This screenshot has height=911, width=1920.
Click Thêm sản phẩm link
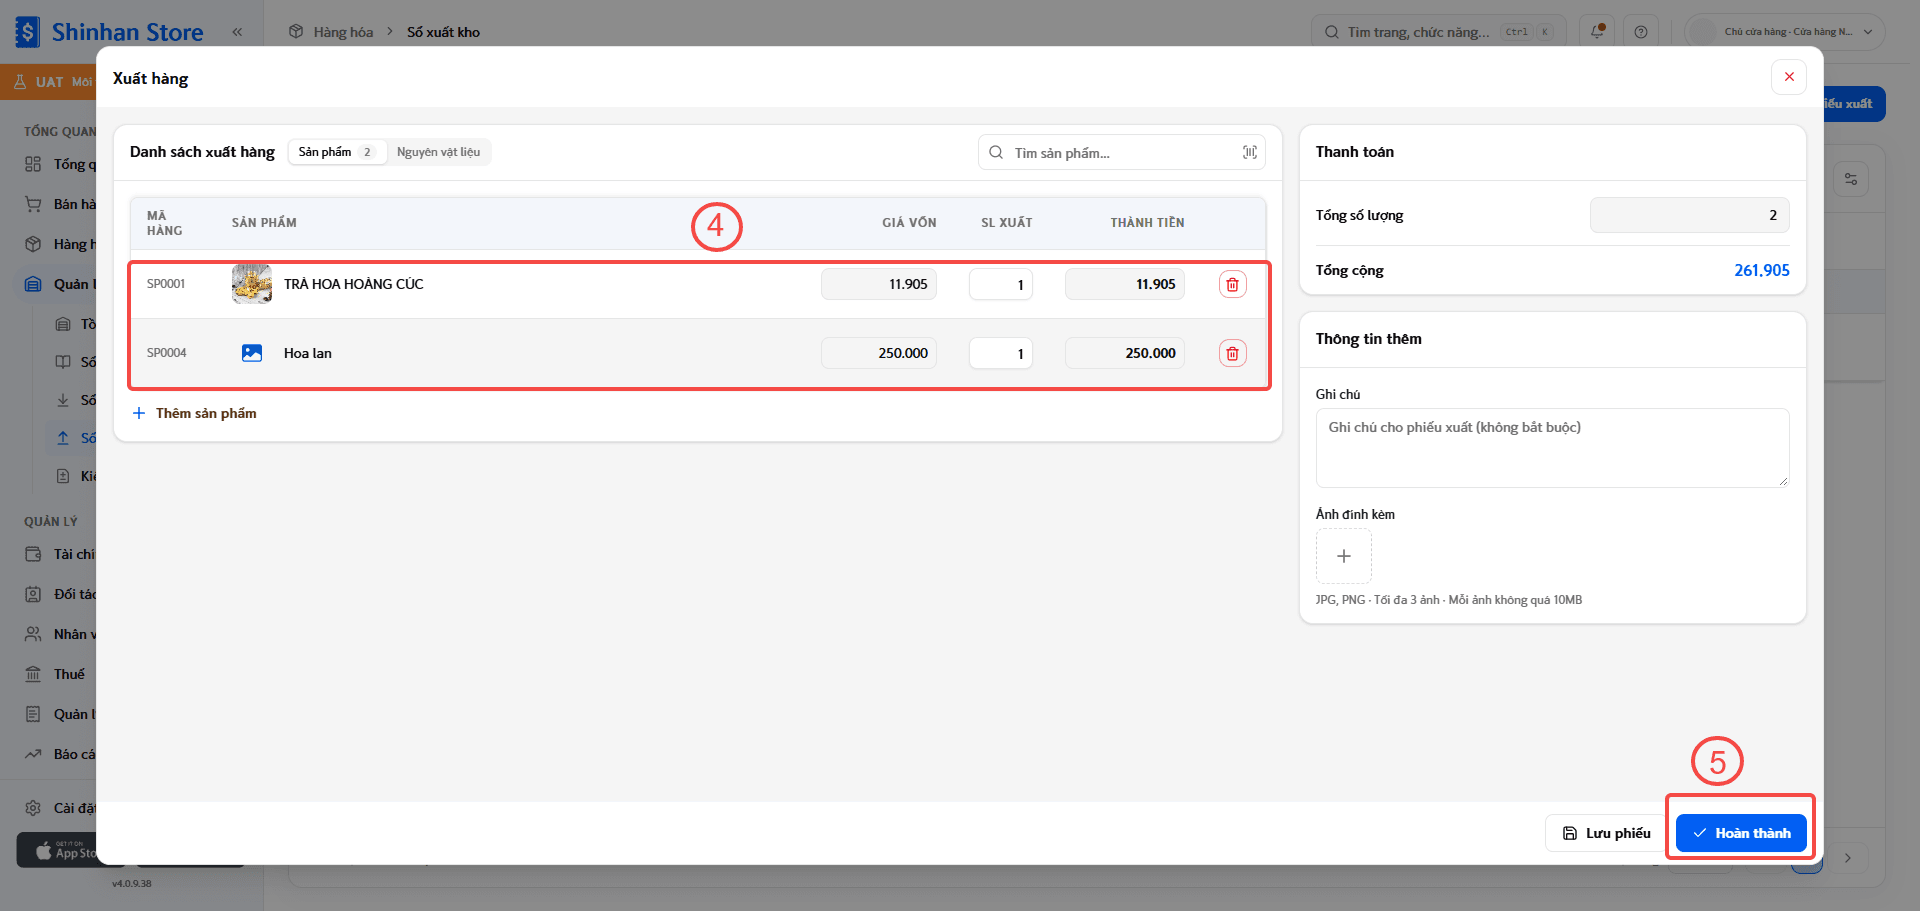pyautogui.click(x=194, y=413)
